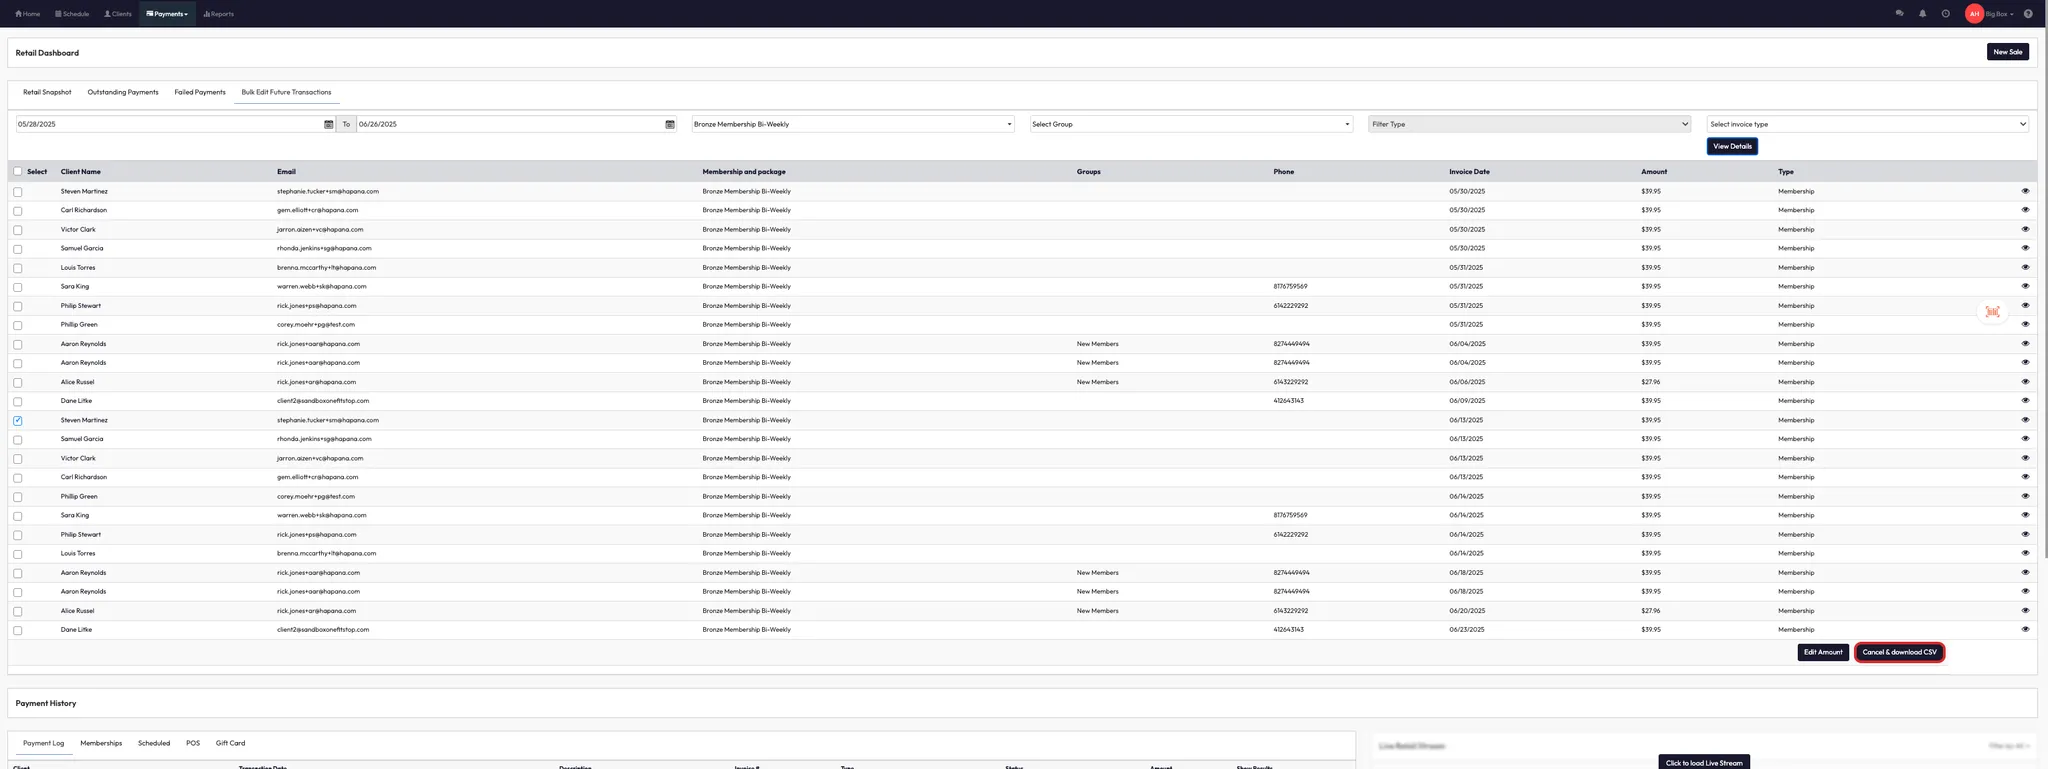Viewport: 2048px width, 769px height.
Task: Check the Carl Richardson 05/30/2025 row checkbox
Action: (x=18, y=211)
